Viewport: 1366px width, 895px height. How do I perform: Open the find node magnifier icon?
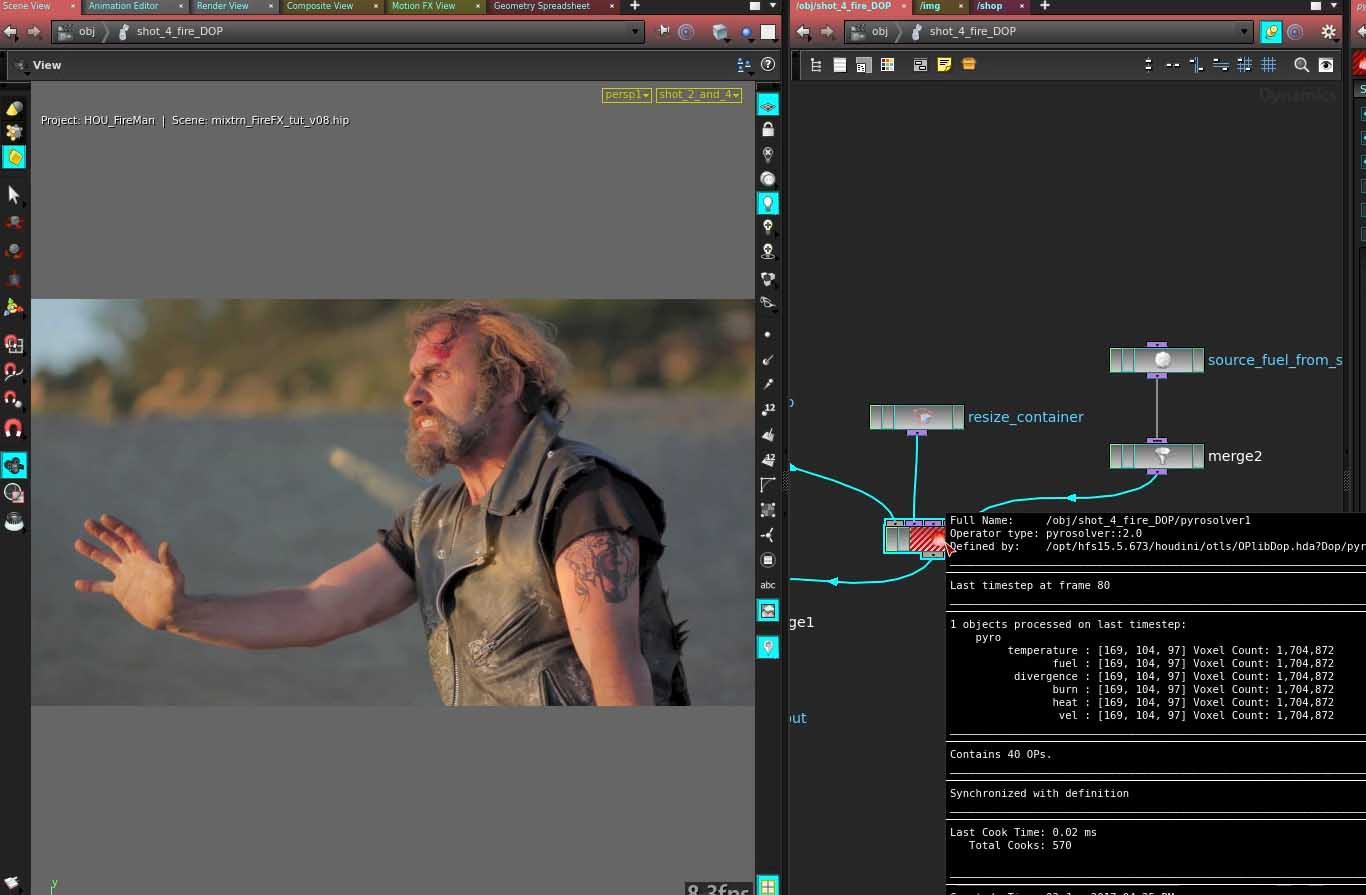[1301, 65]
